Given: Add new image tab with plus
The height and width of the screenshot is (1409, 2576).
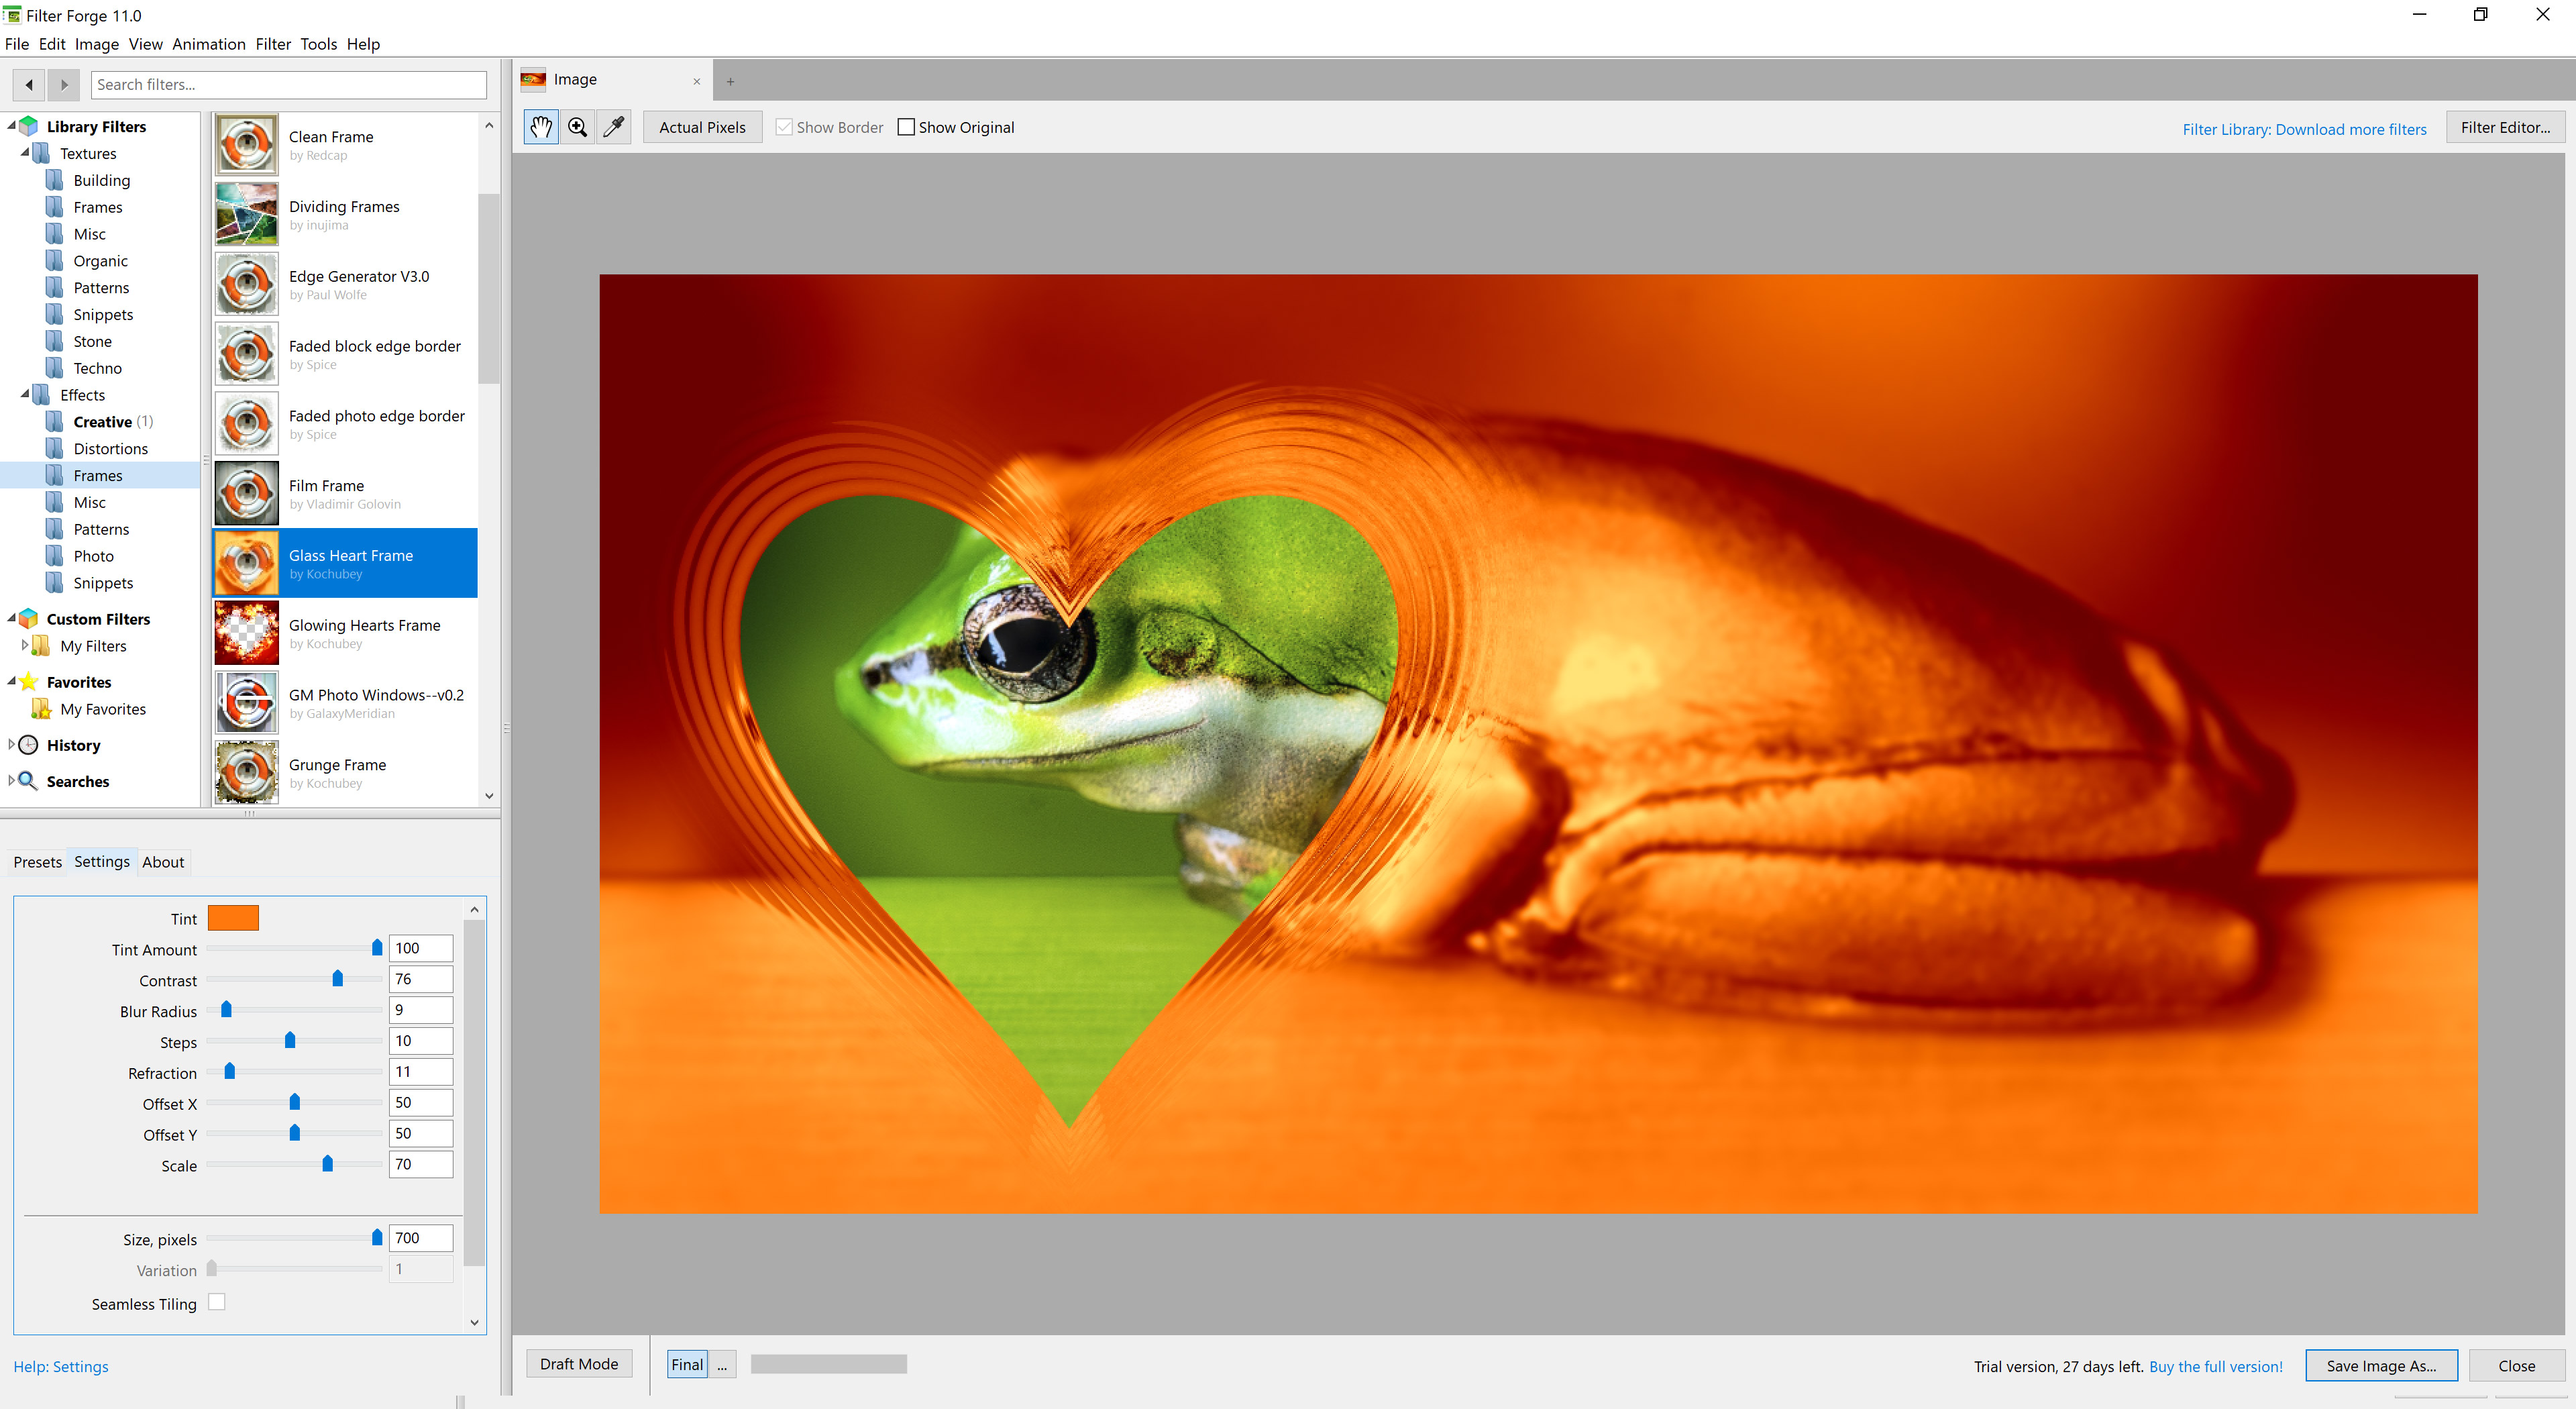Looking at the screenshot, I should point(730,82).
